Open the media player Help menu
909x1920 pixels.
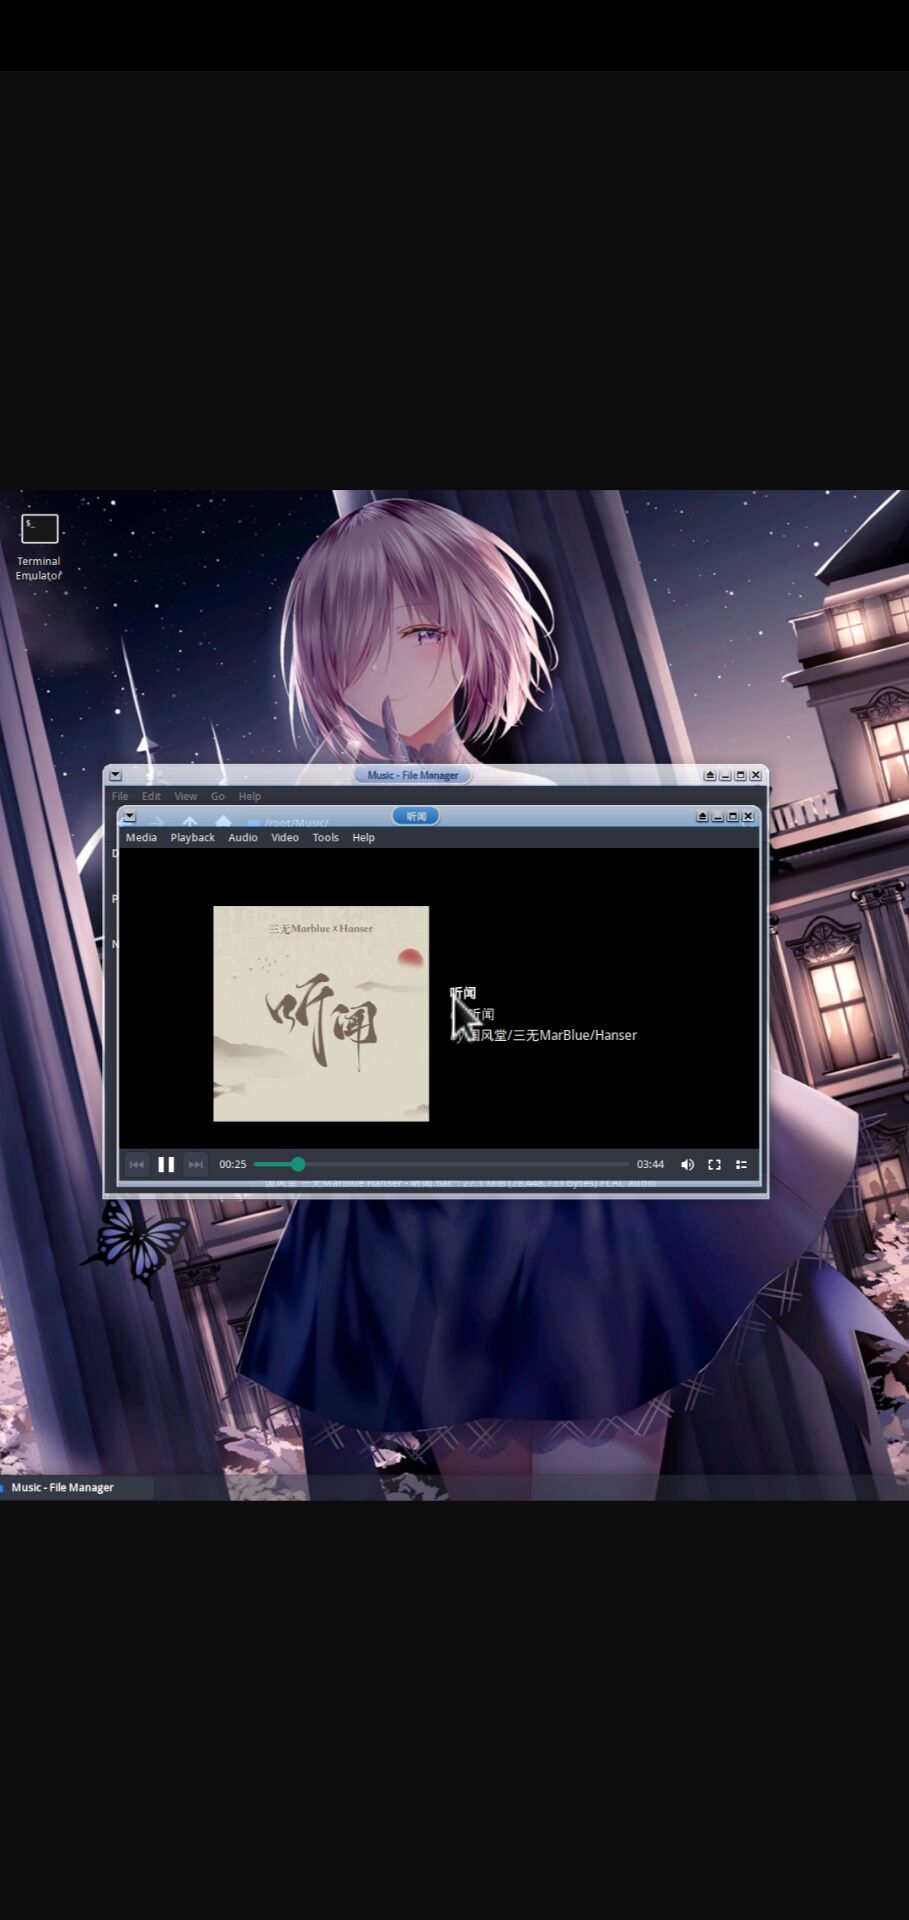coord(363,838)
